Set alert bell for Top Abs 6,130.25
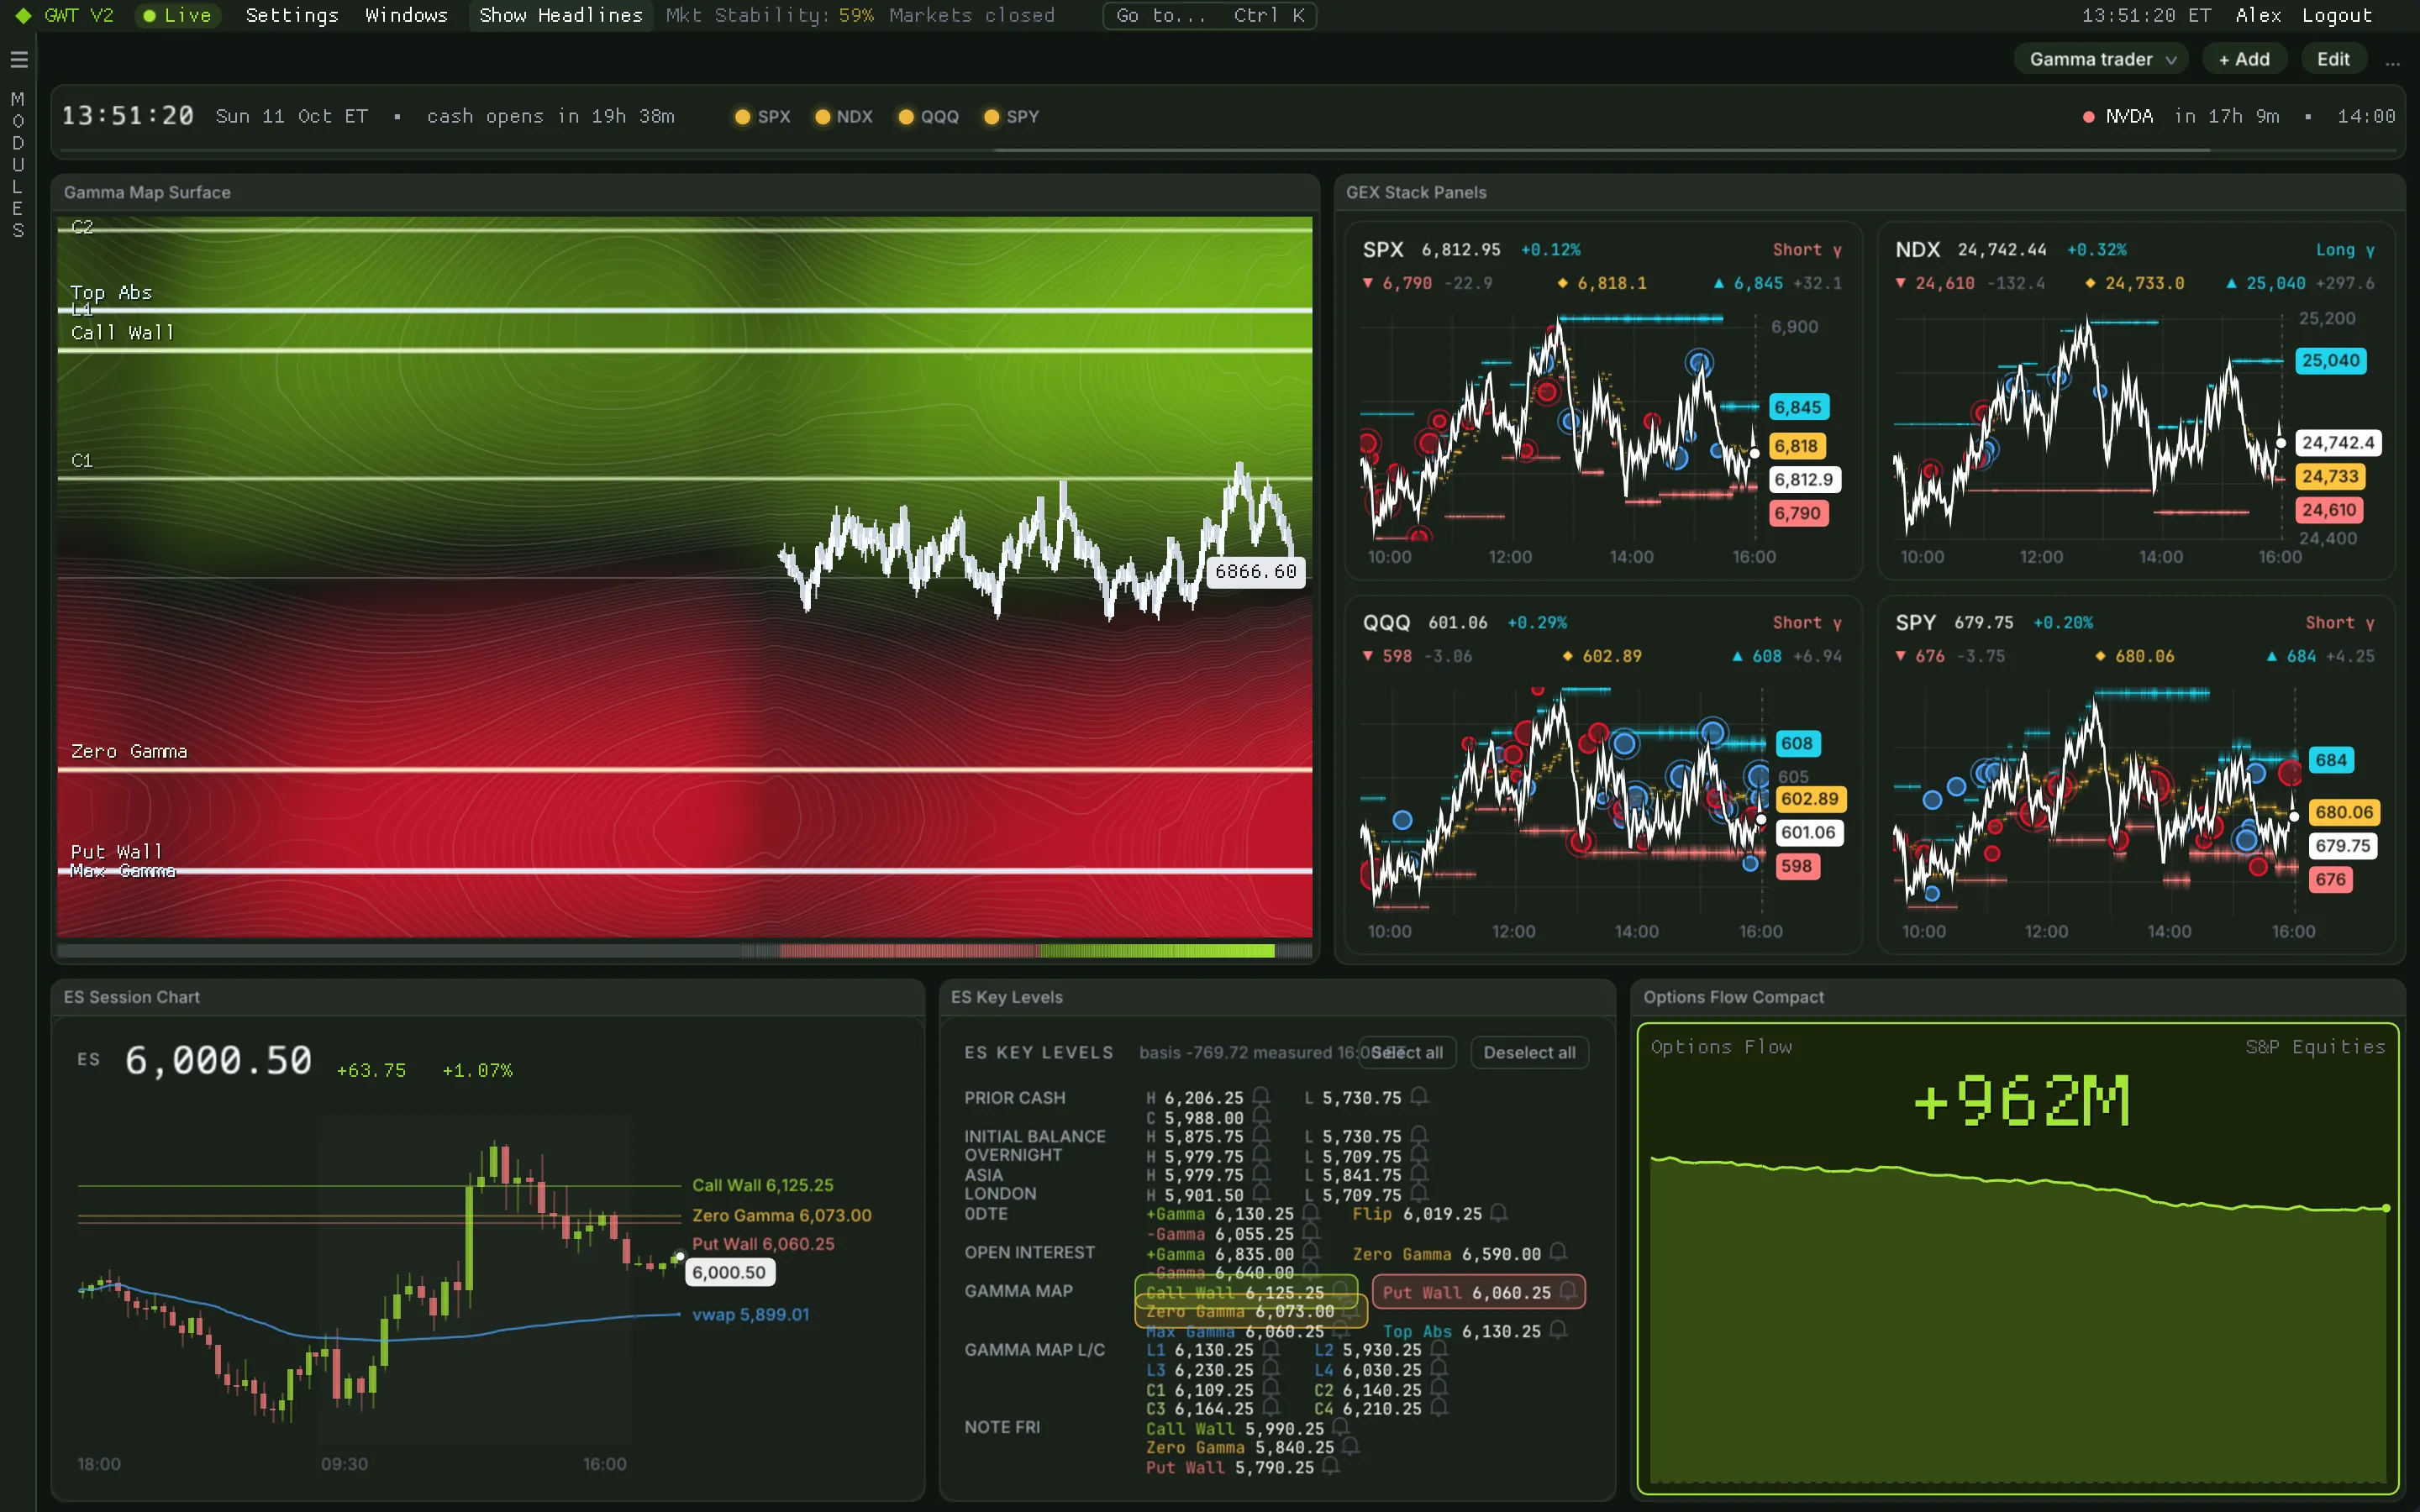 1558,1330
